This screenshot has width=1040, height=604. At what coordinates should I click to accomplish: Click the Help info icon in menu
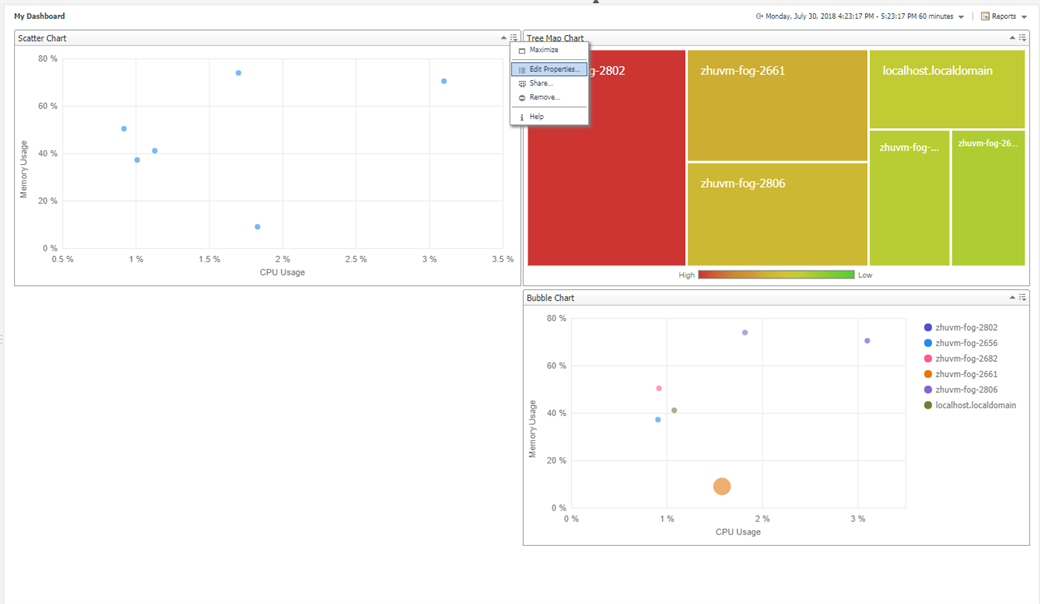[522, 117]
